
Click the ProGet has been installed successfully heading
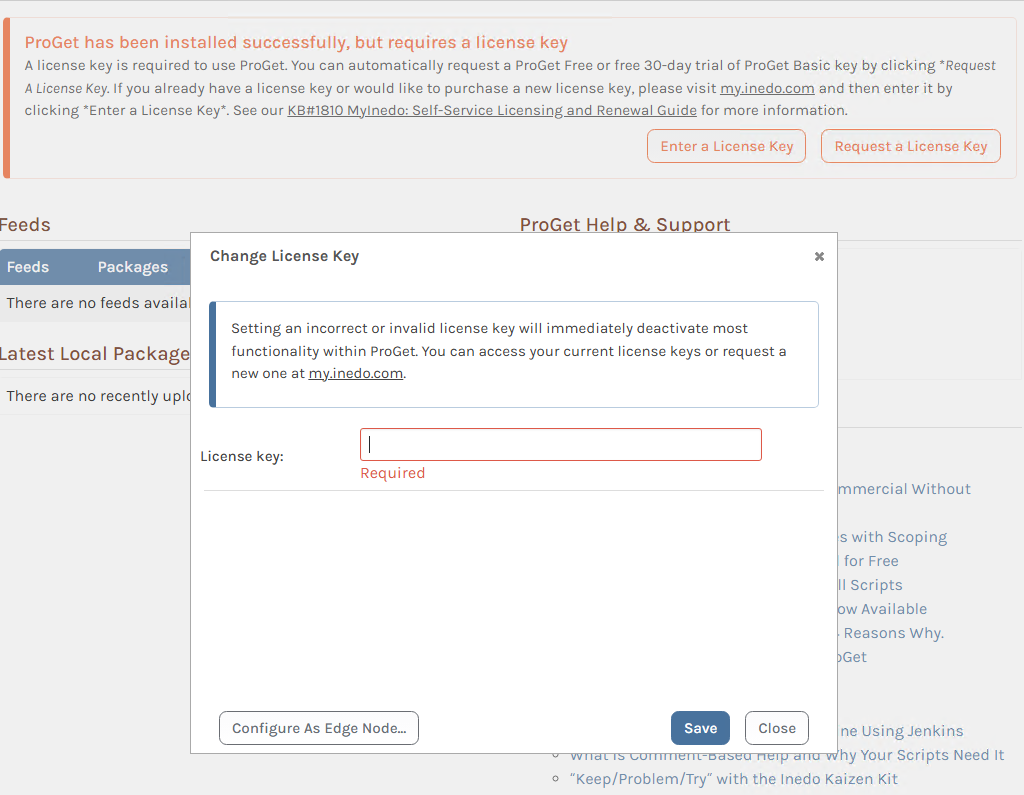(x=296, y=42)
